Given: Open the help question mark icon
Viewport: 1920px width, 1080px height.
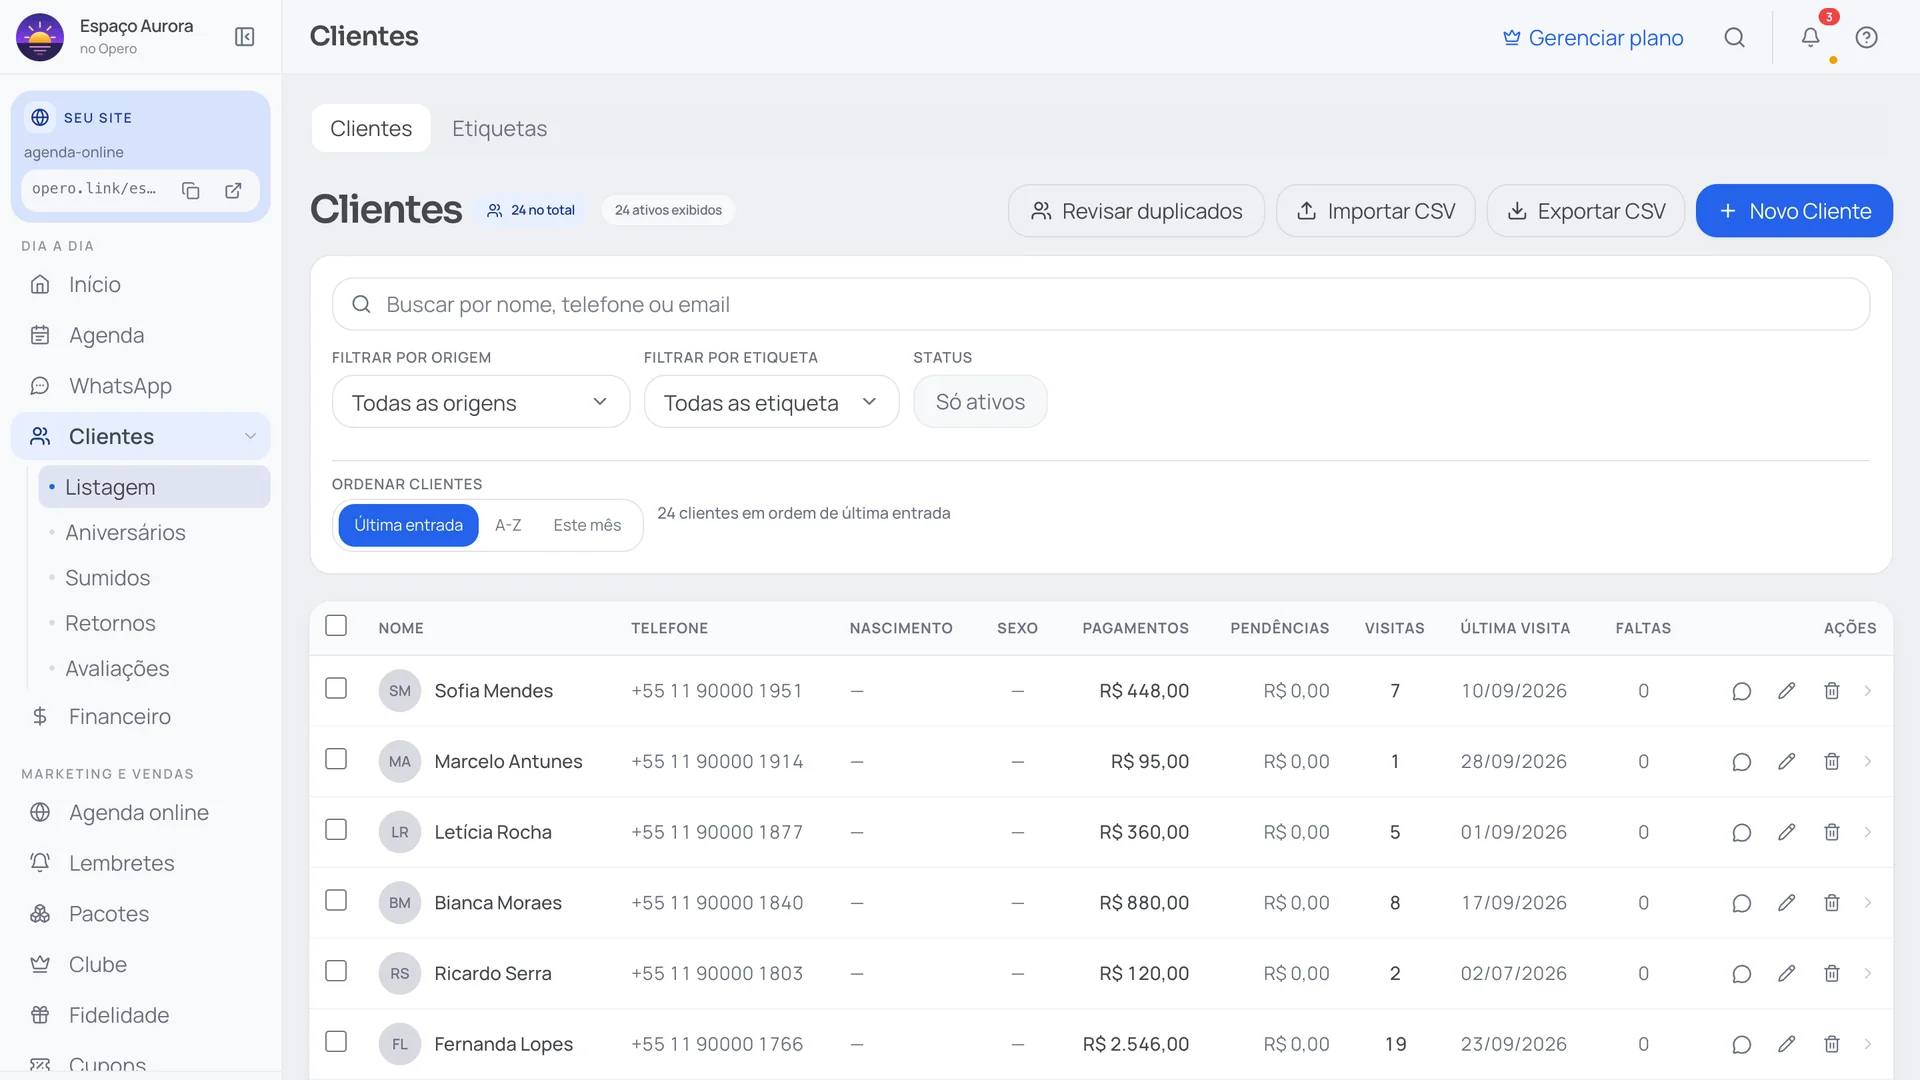Looking at the screenshot, I should point(1866,37).
